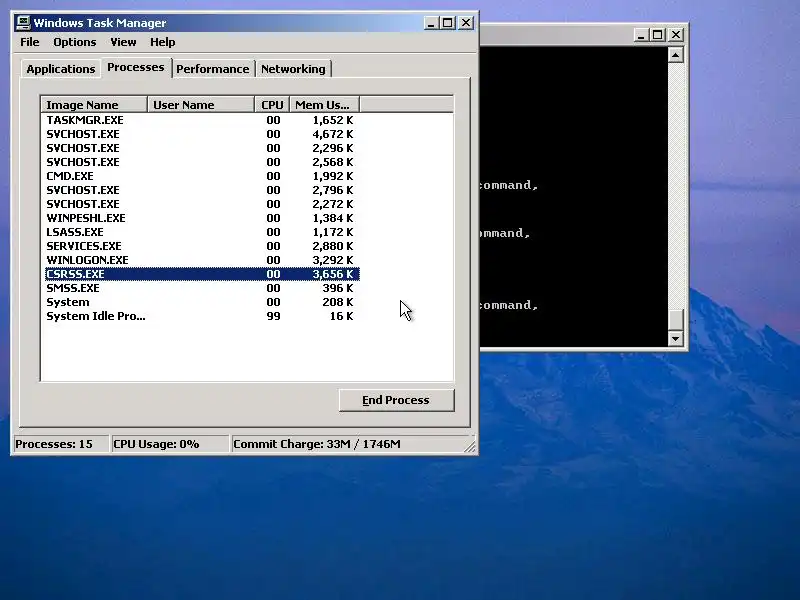Select the WINPESHL.EXE process

(x=202, y=218)
